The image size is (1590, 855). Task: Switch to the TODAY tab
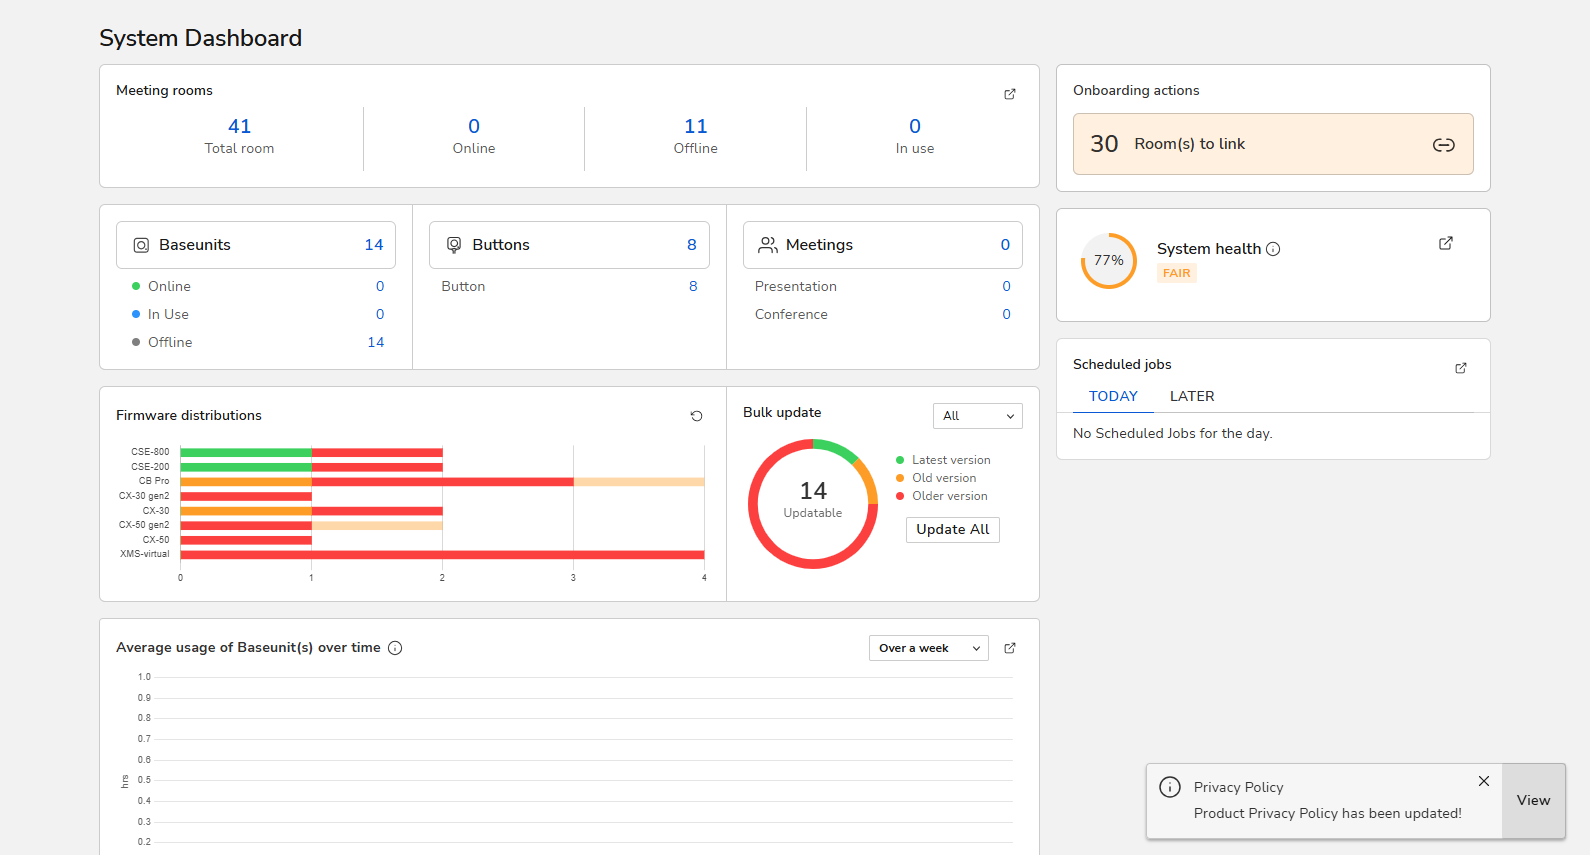[x=1113, y=396]
